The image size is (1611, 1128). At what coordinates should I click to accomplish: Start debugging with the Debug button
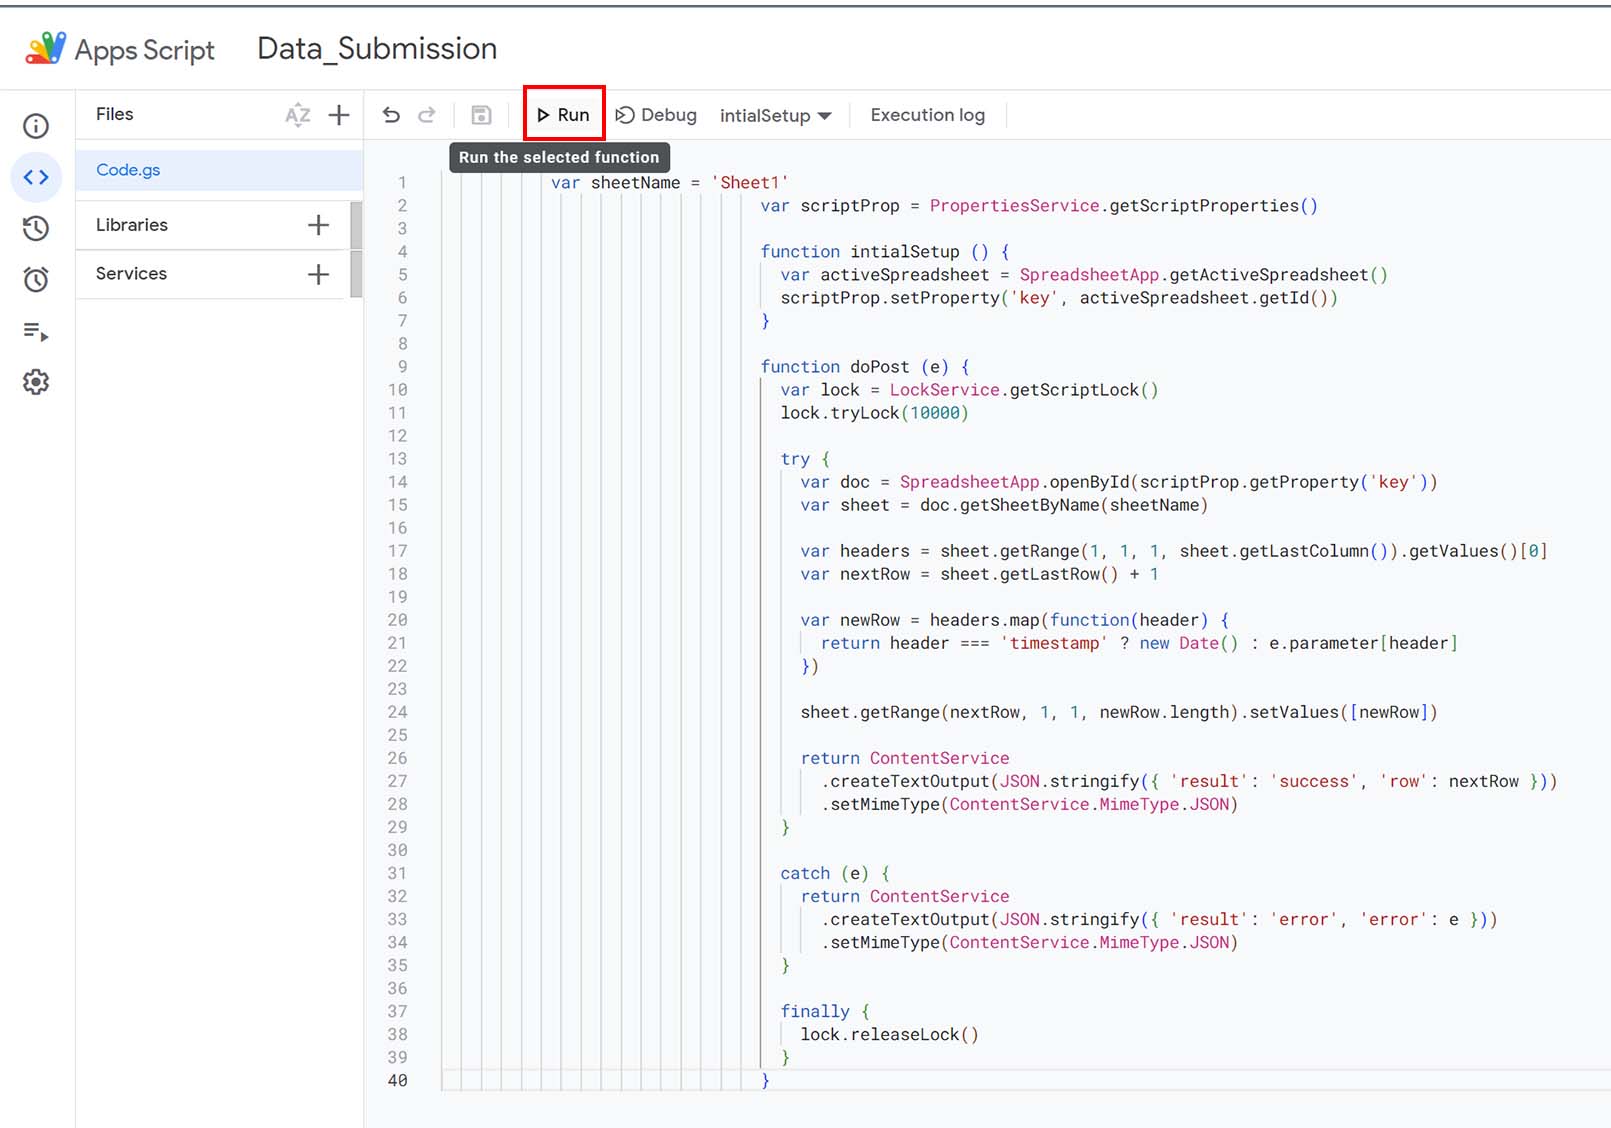[655, 115]
